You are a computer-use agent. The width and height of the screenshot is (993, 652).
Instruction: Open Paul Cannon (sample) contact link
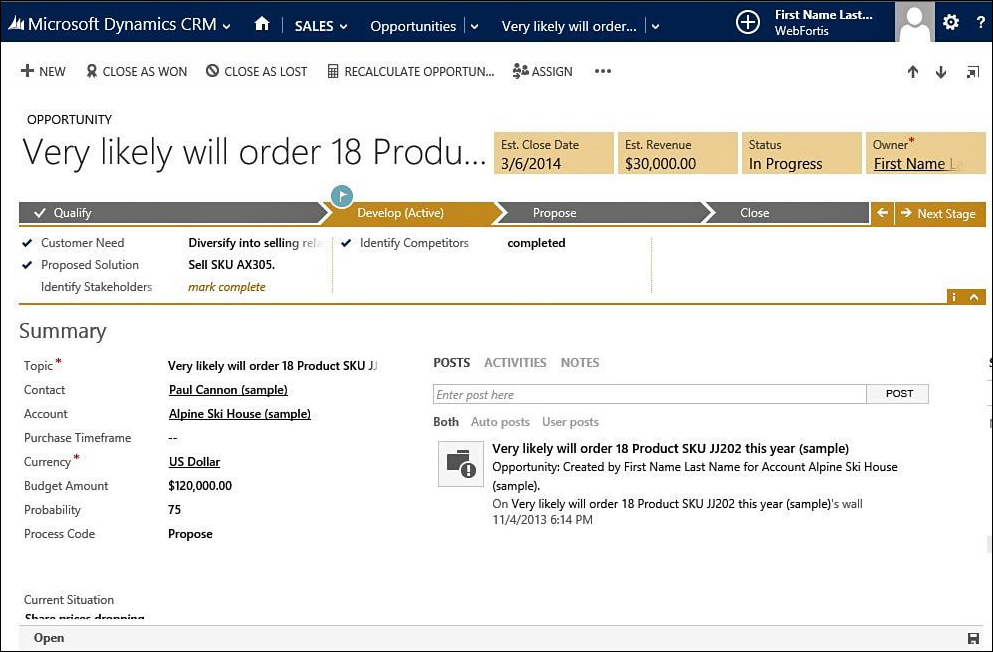pos(228,390)
